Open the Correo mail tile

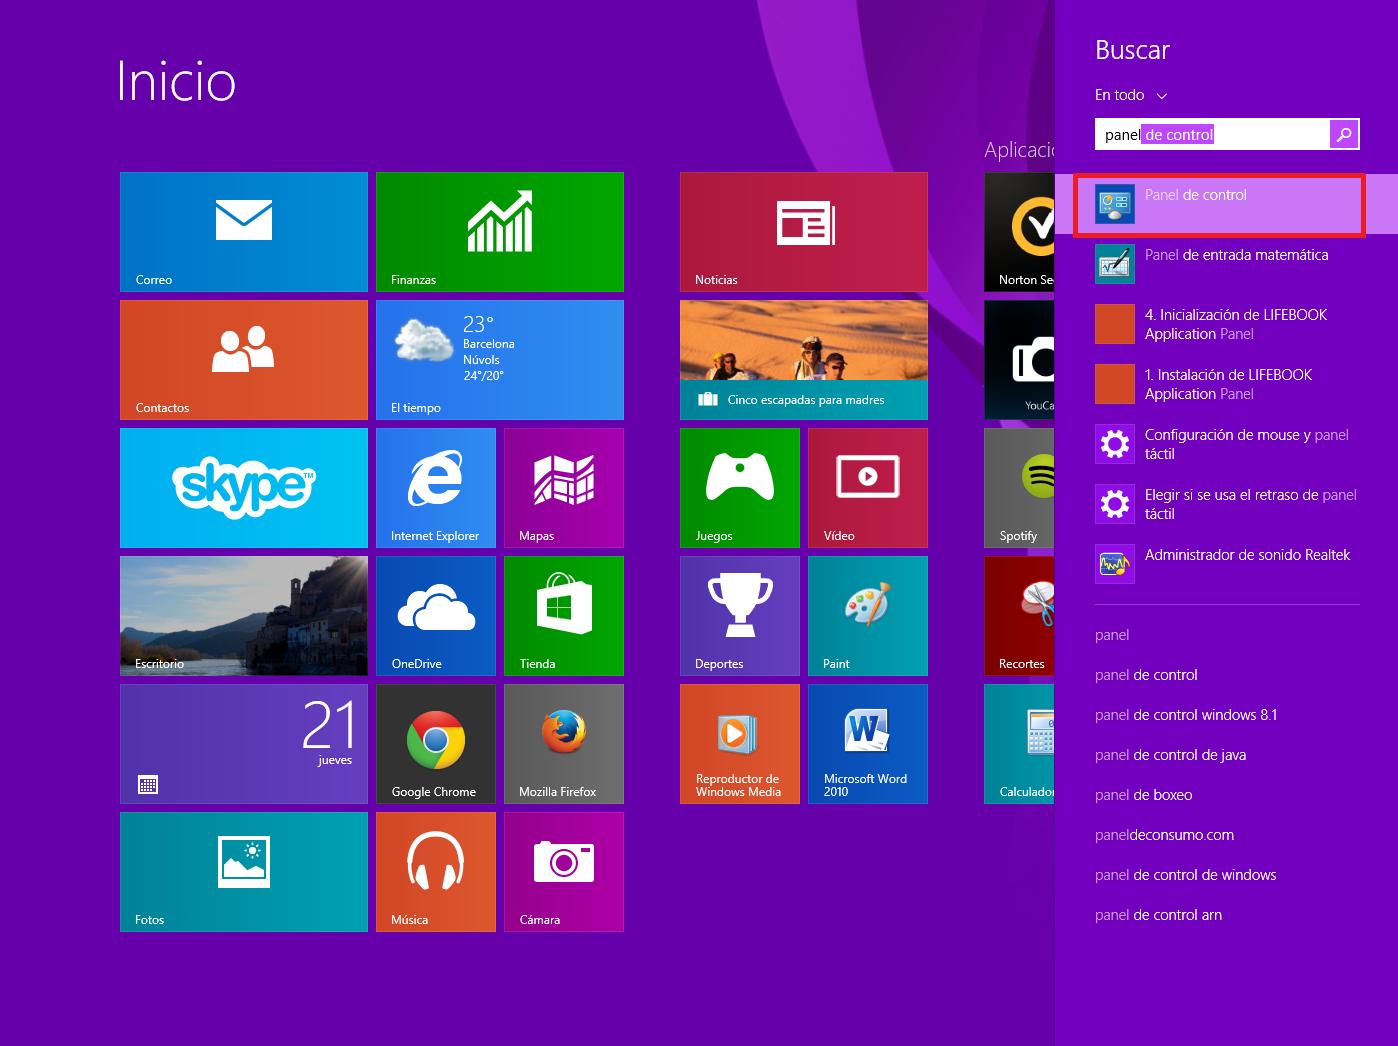point(243,232)
